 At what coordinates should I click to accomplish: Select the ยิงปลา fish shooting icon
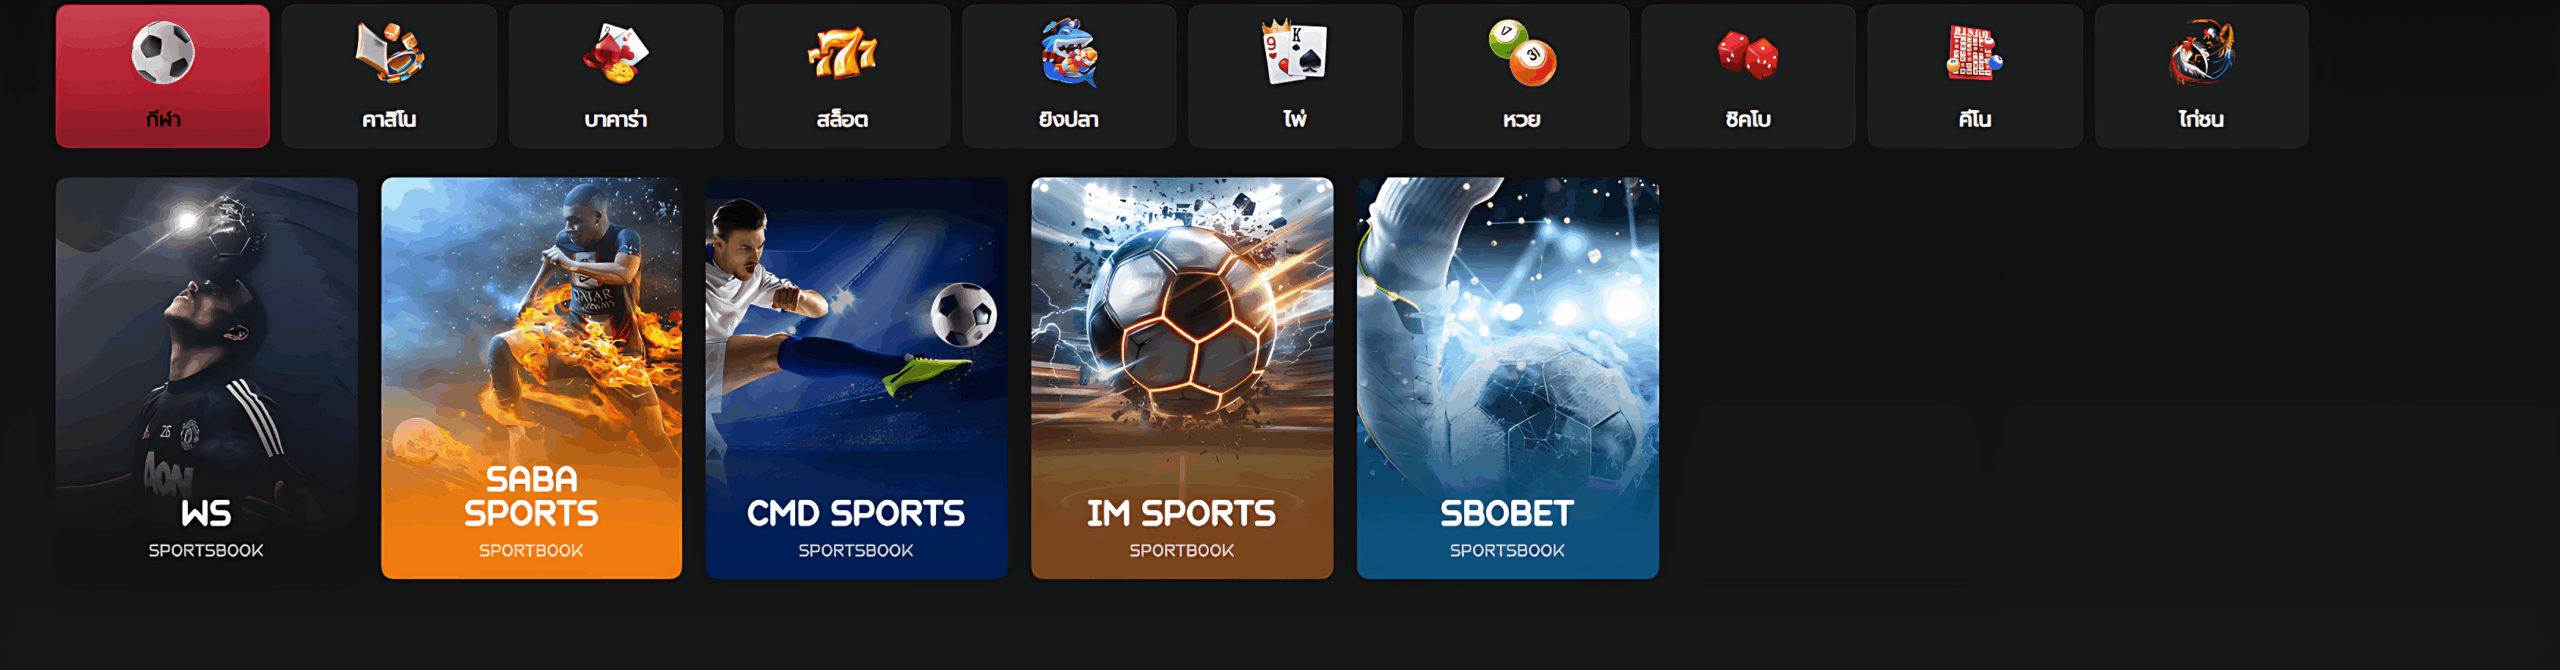pyautogui.click(x=1069, y=52)
